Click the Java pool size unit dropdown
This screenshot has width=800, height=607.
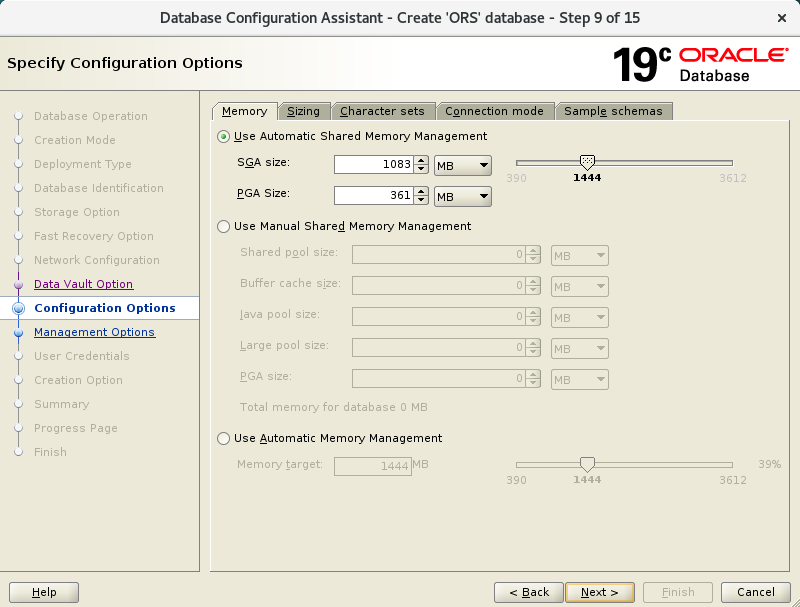point(580,318)
